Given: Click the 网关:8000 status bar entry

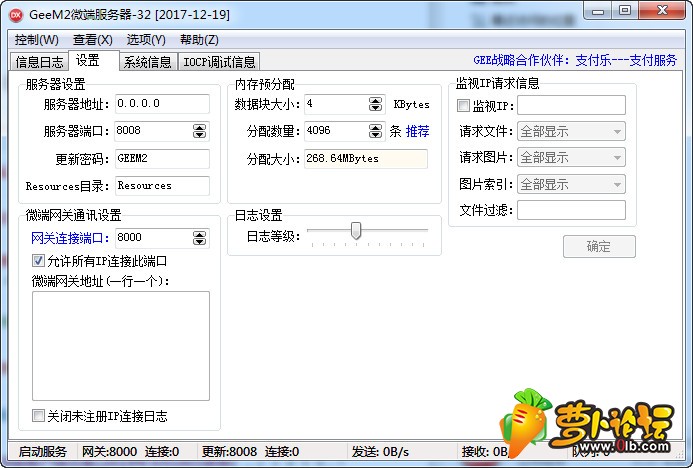Looking at the screenshot, I should (x=110, y=452).
